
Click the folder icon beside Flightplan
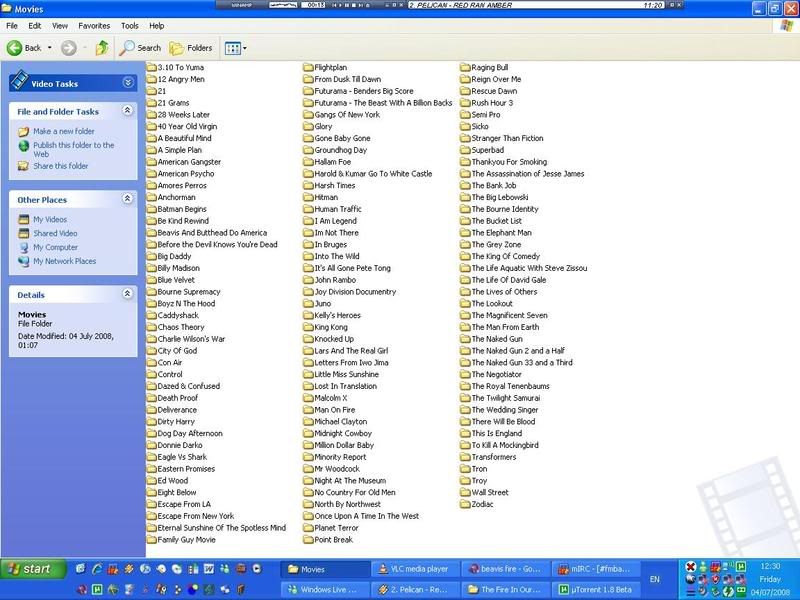[x=308, y=67]
